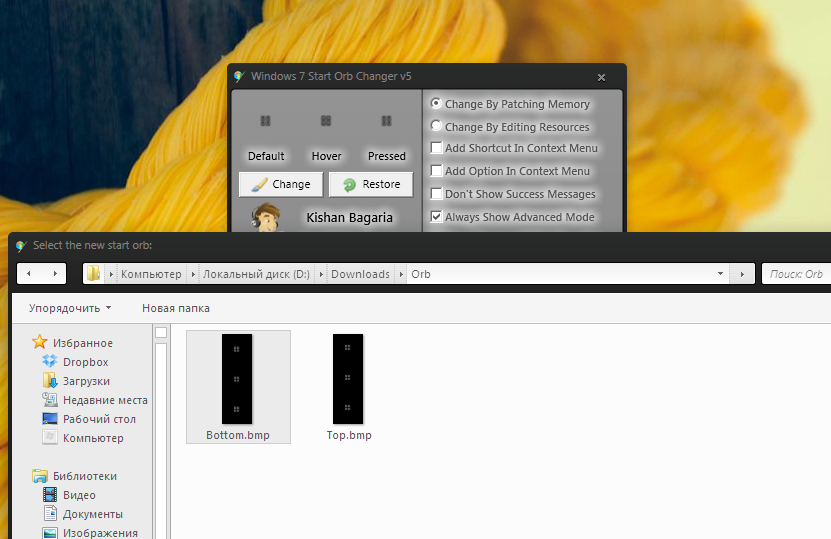
Task: Select Change By Patching Memory option
Action: pos(436,103)
